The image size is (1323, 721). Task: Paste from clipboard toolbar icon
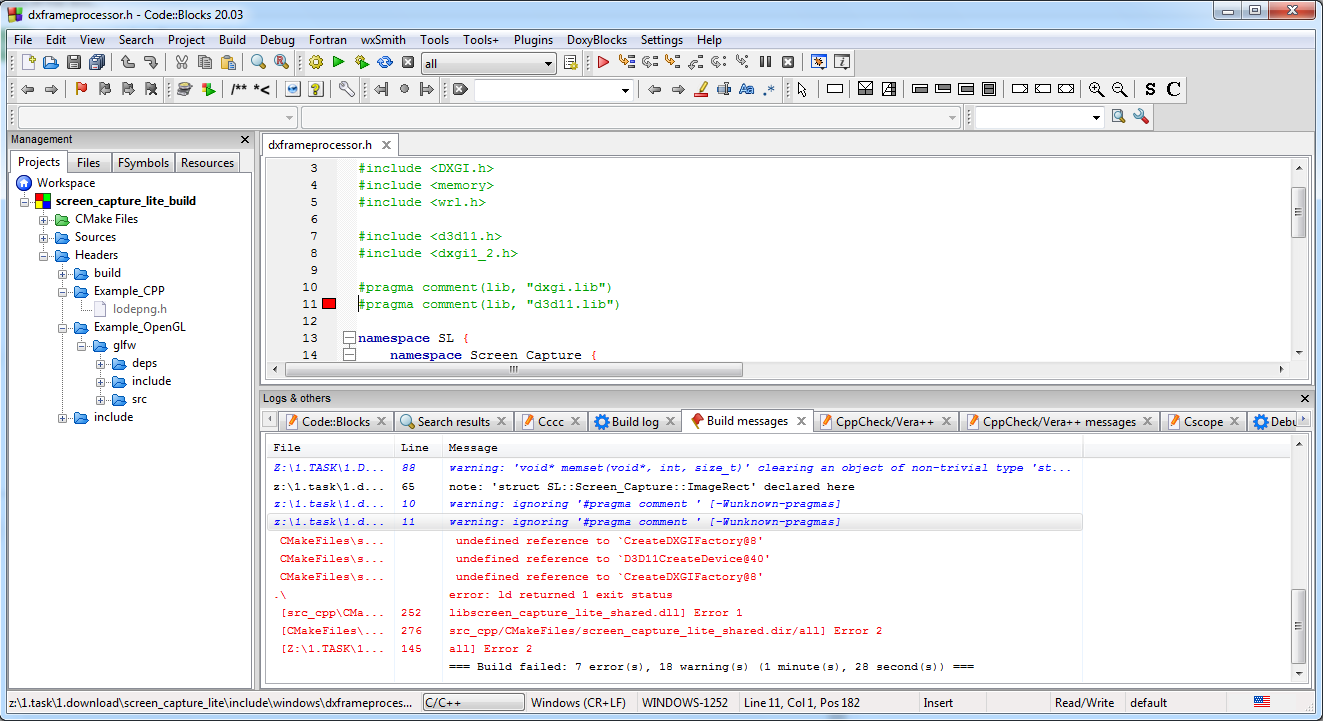pyautogui.click(x=228, y=63)
